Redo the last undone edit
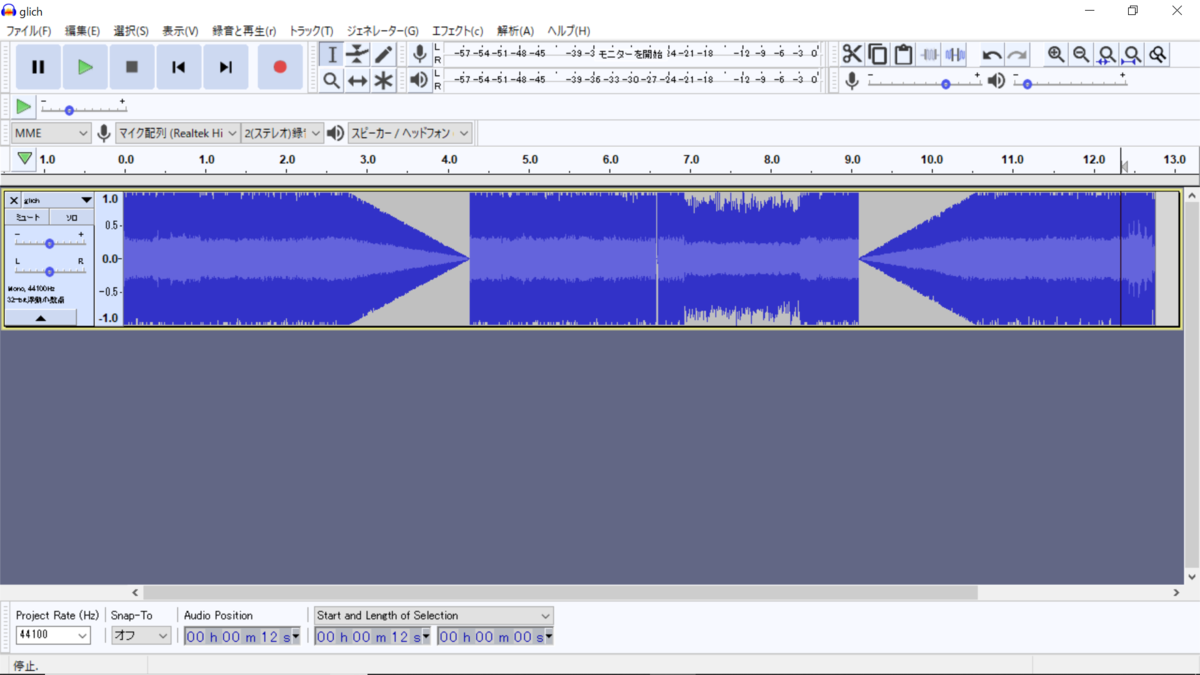 [x=1017, y=54]
